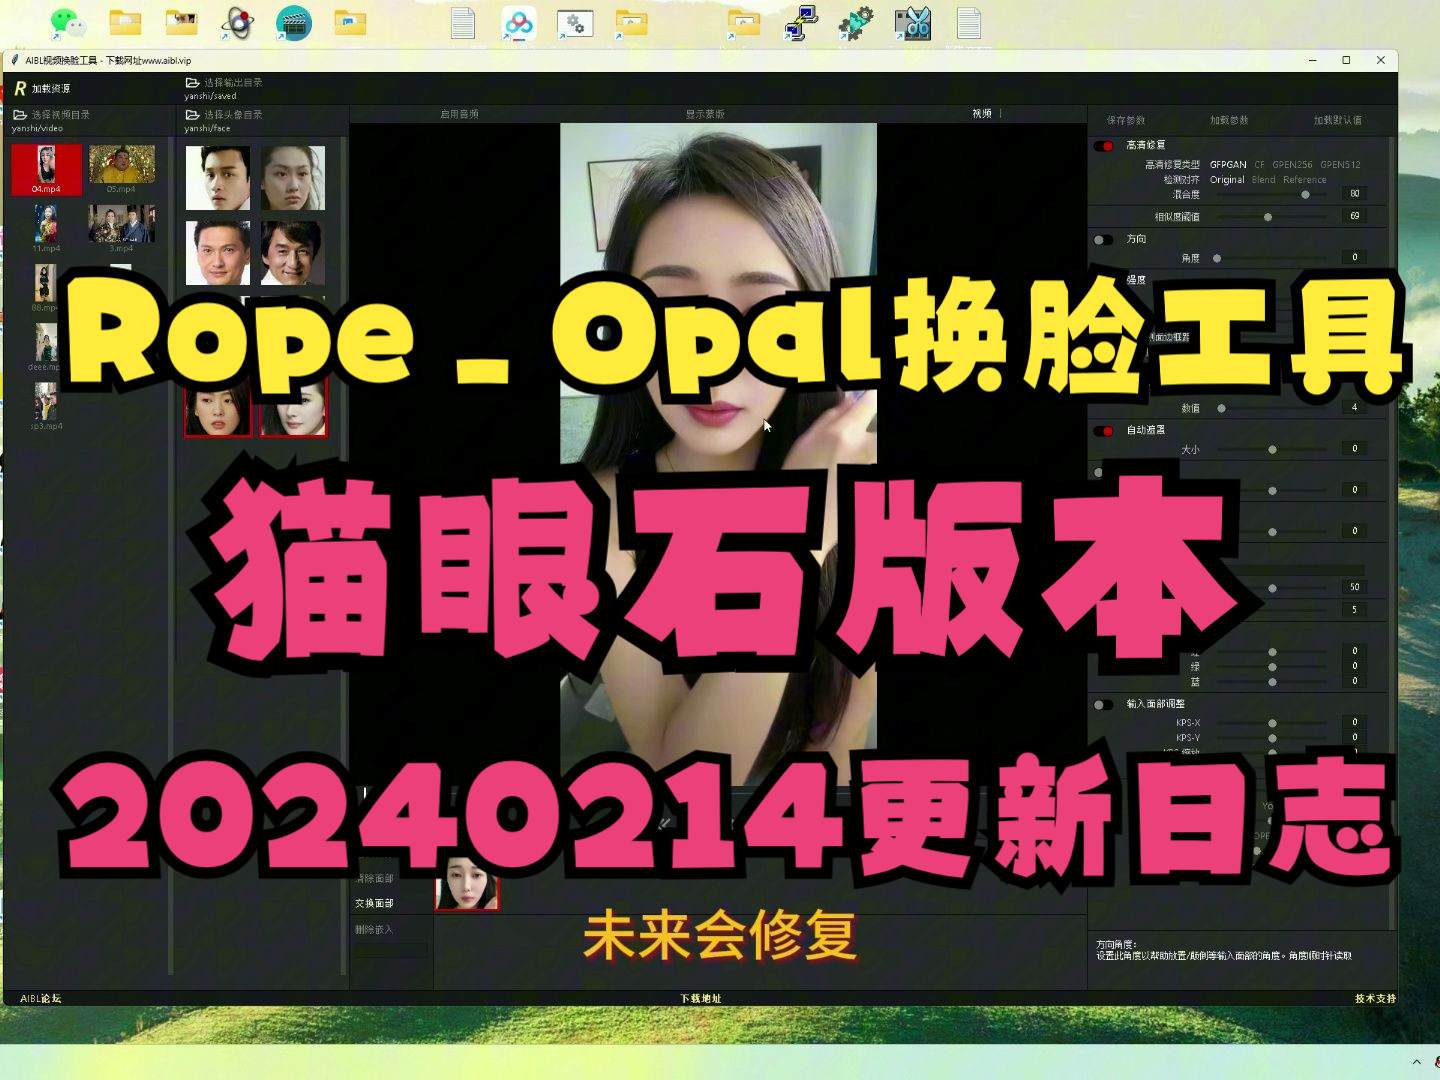Pick the smiling Jackie Chan-like face thumbnail
This screenshot has height=1080, width=1440.
pos(292,253)
